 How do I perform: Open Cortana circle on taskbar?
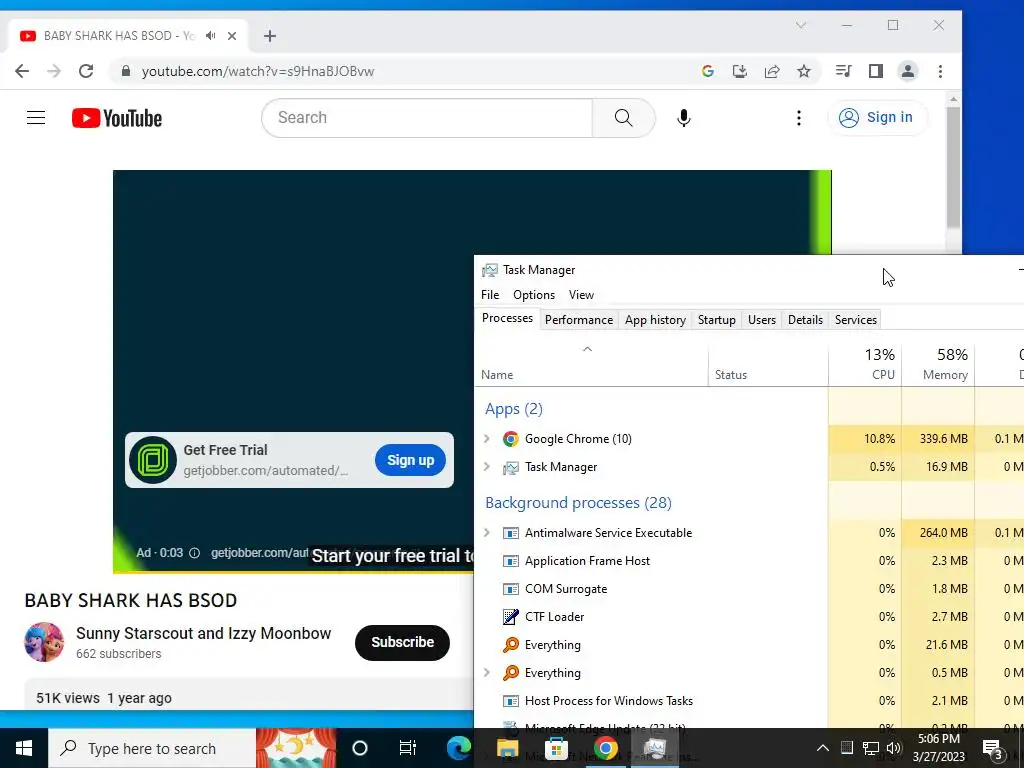tap(360, 748)
